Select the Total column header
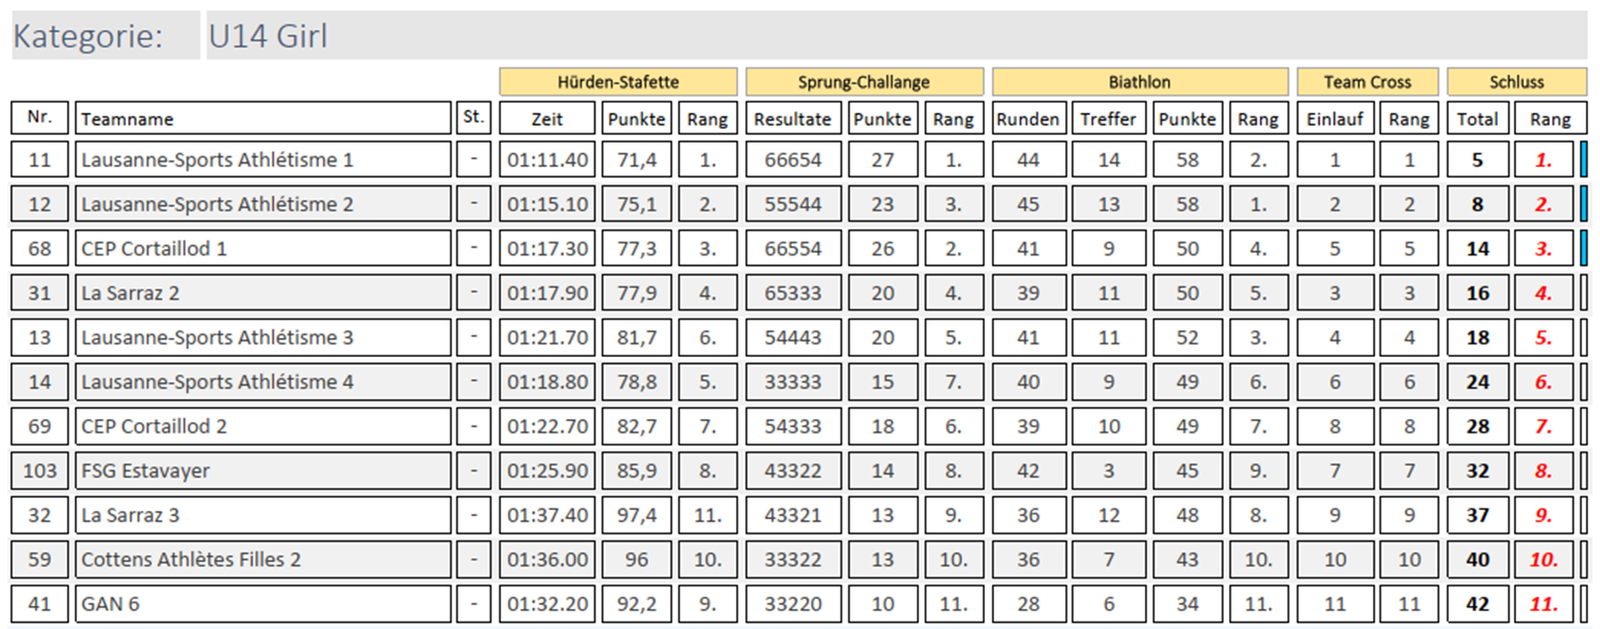Screen dimensions: 1600x629 [1477, 118]
